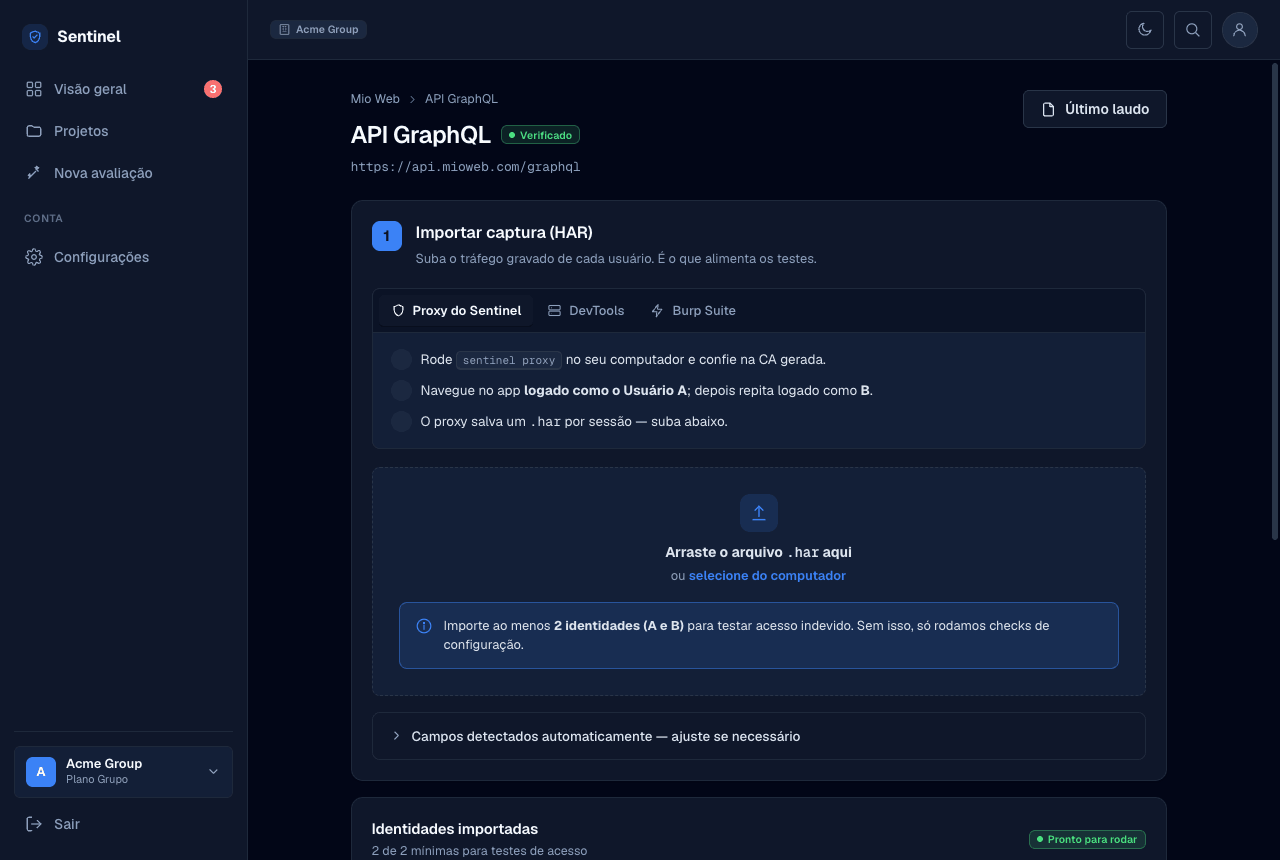Click the Acme Group header chip
This screenshot has width=1280, height=860.
(x=318, y=30)
